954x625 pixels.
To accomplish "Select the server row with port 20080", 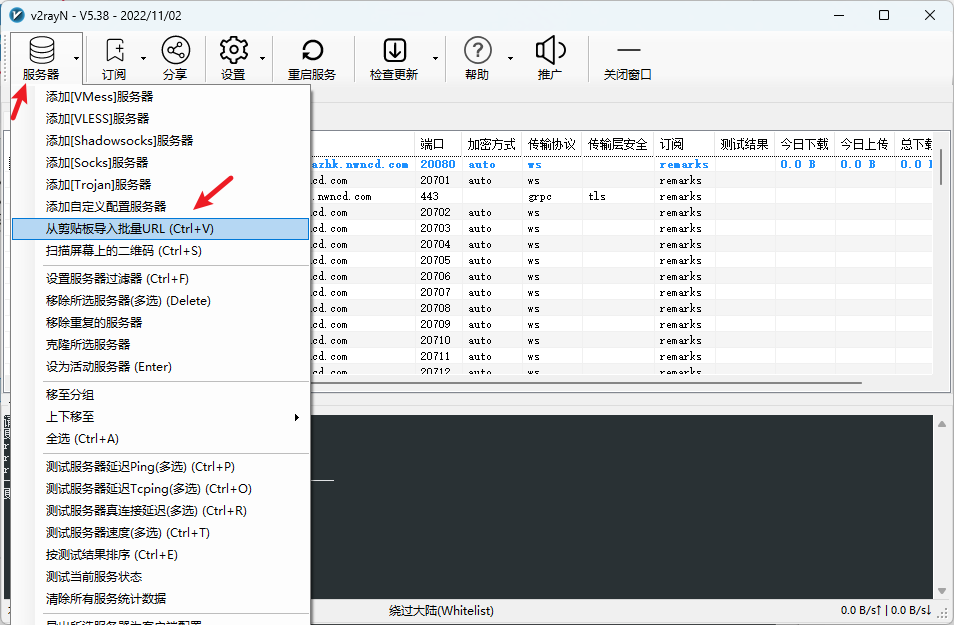I will pyautogui.click(x=621, y=164).
